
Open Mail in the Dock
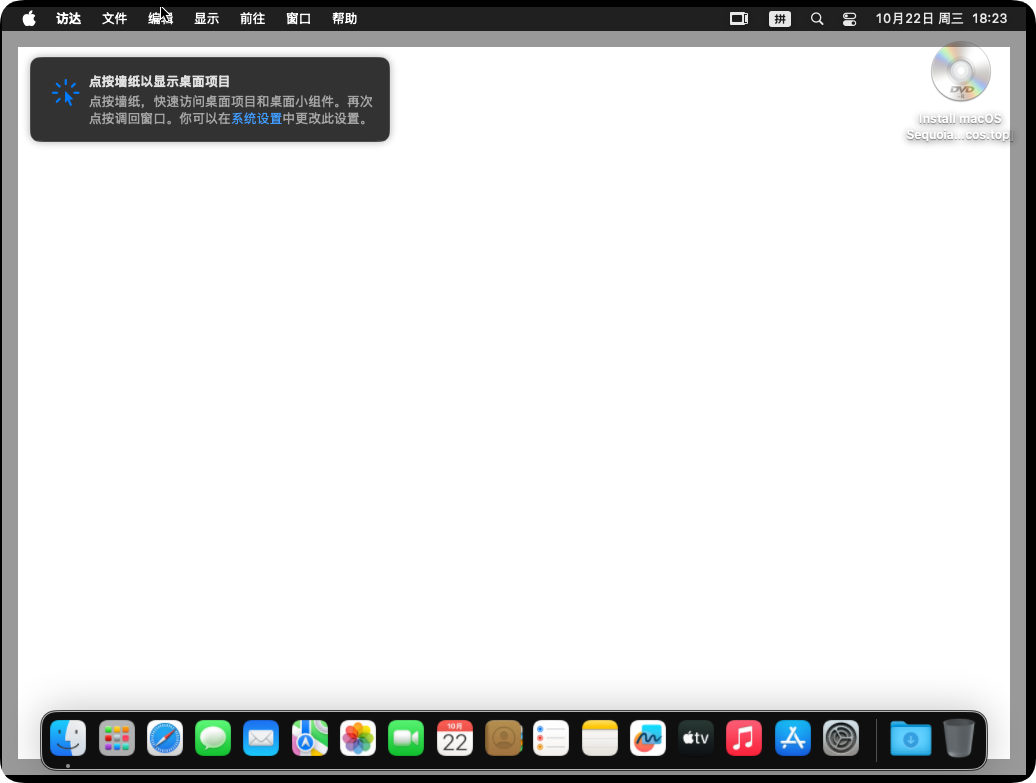tap(261, 738)
